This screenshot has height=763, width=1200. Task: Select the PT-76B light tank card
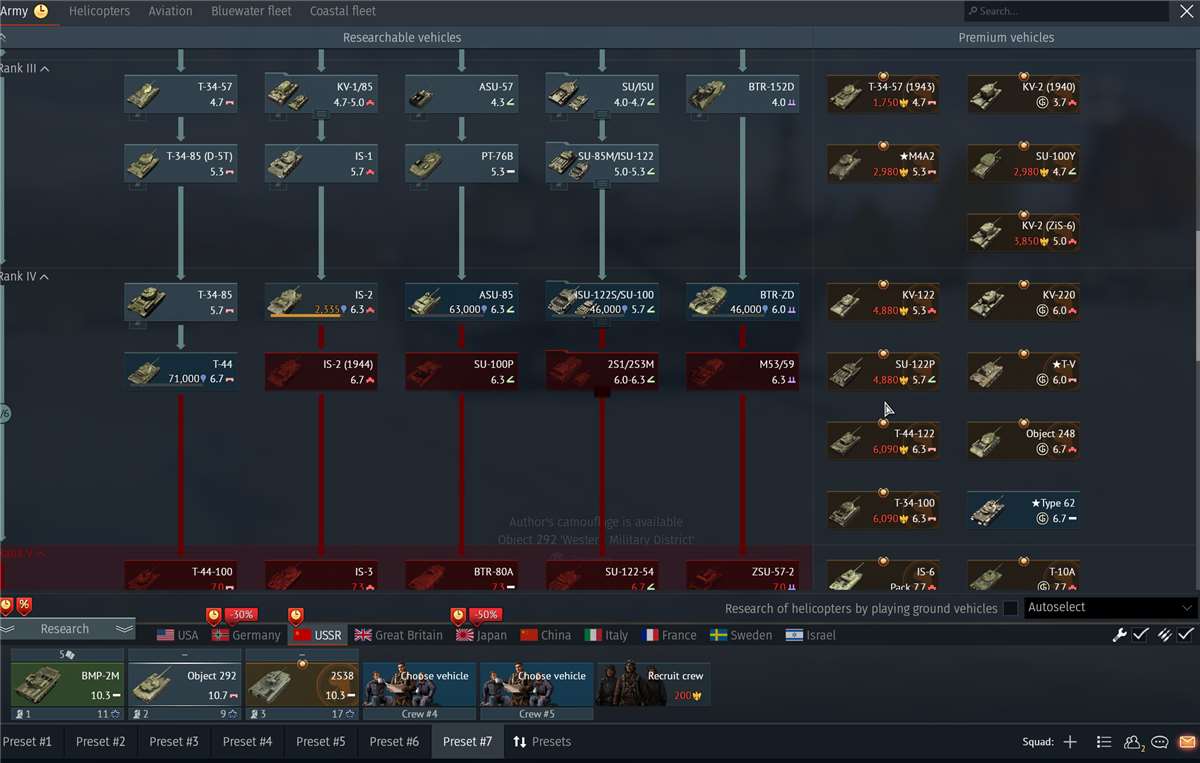tap(462, 164)
